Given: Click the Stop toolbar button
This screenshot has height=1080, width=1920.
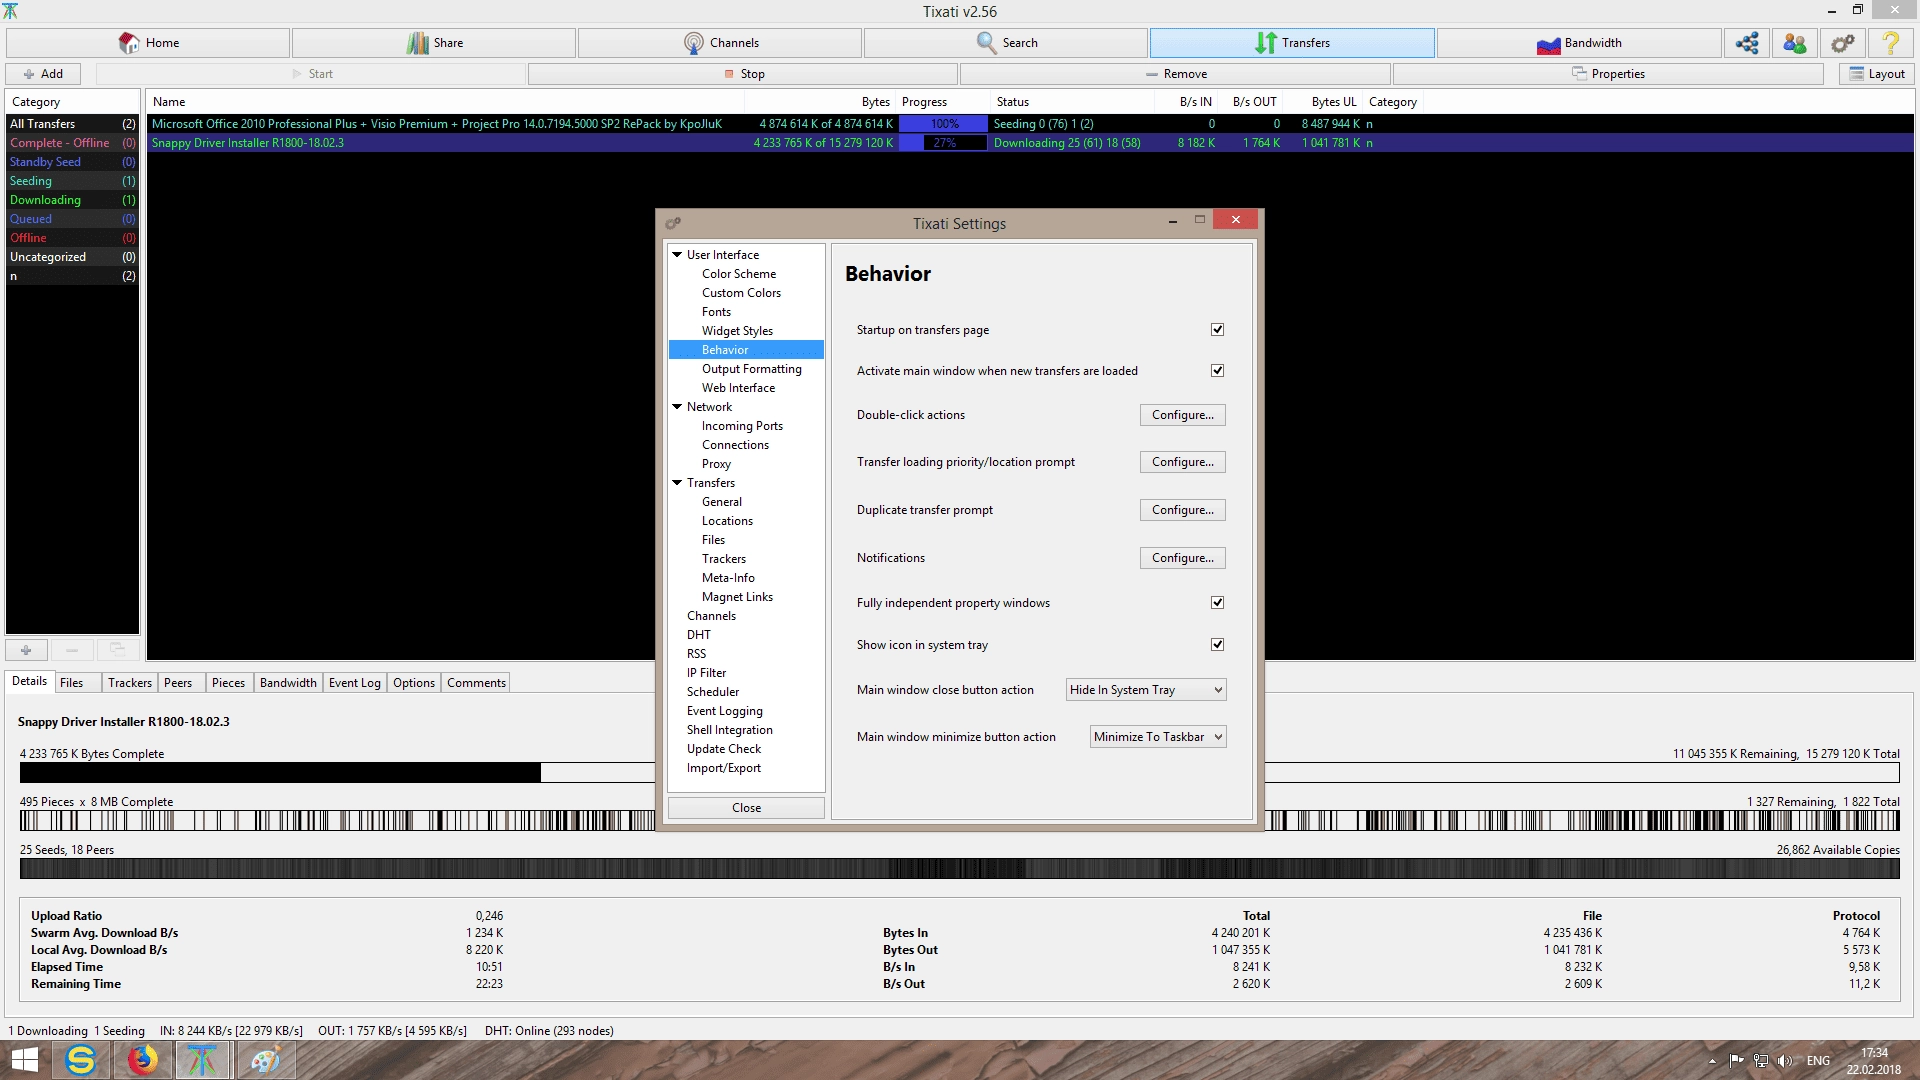Looking at the screenshot, I should (x=743, y=74).
